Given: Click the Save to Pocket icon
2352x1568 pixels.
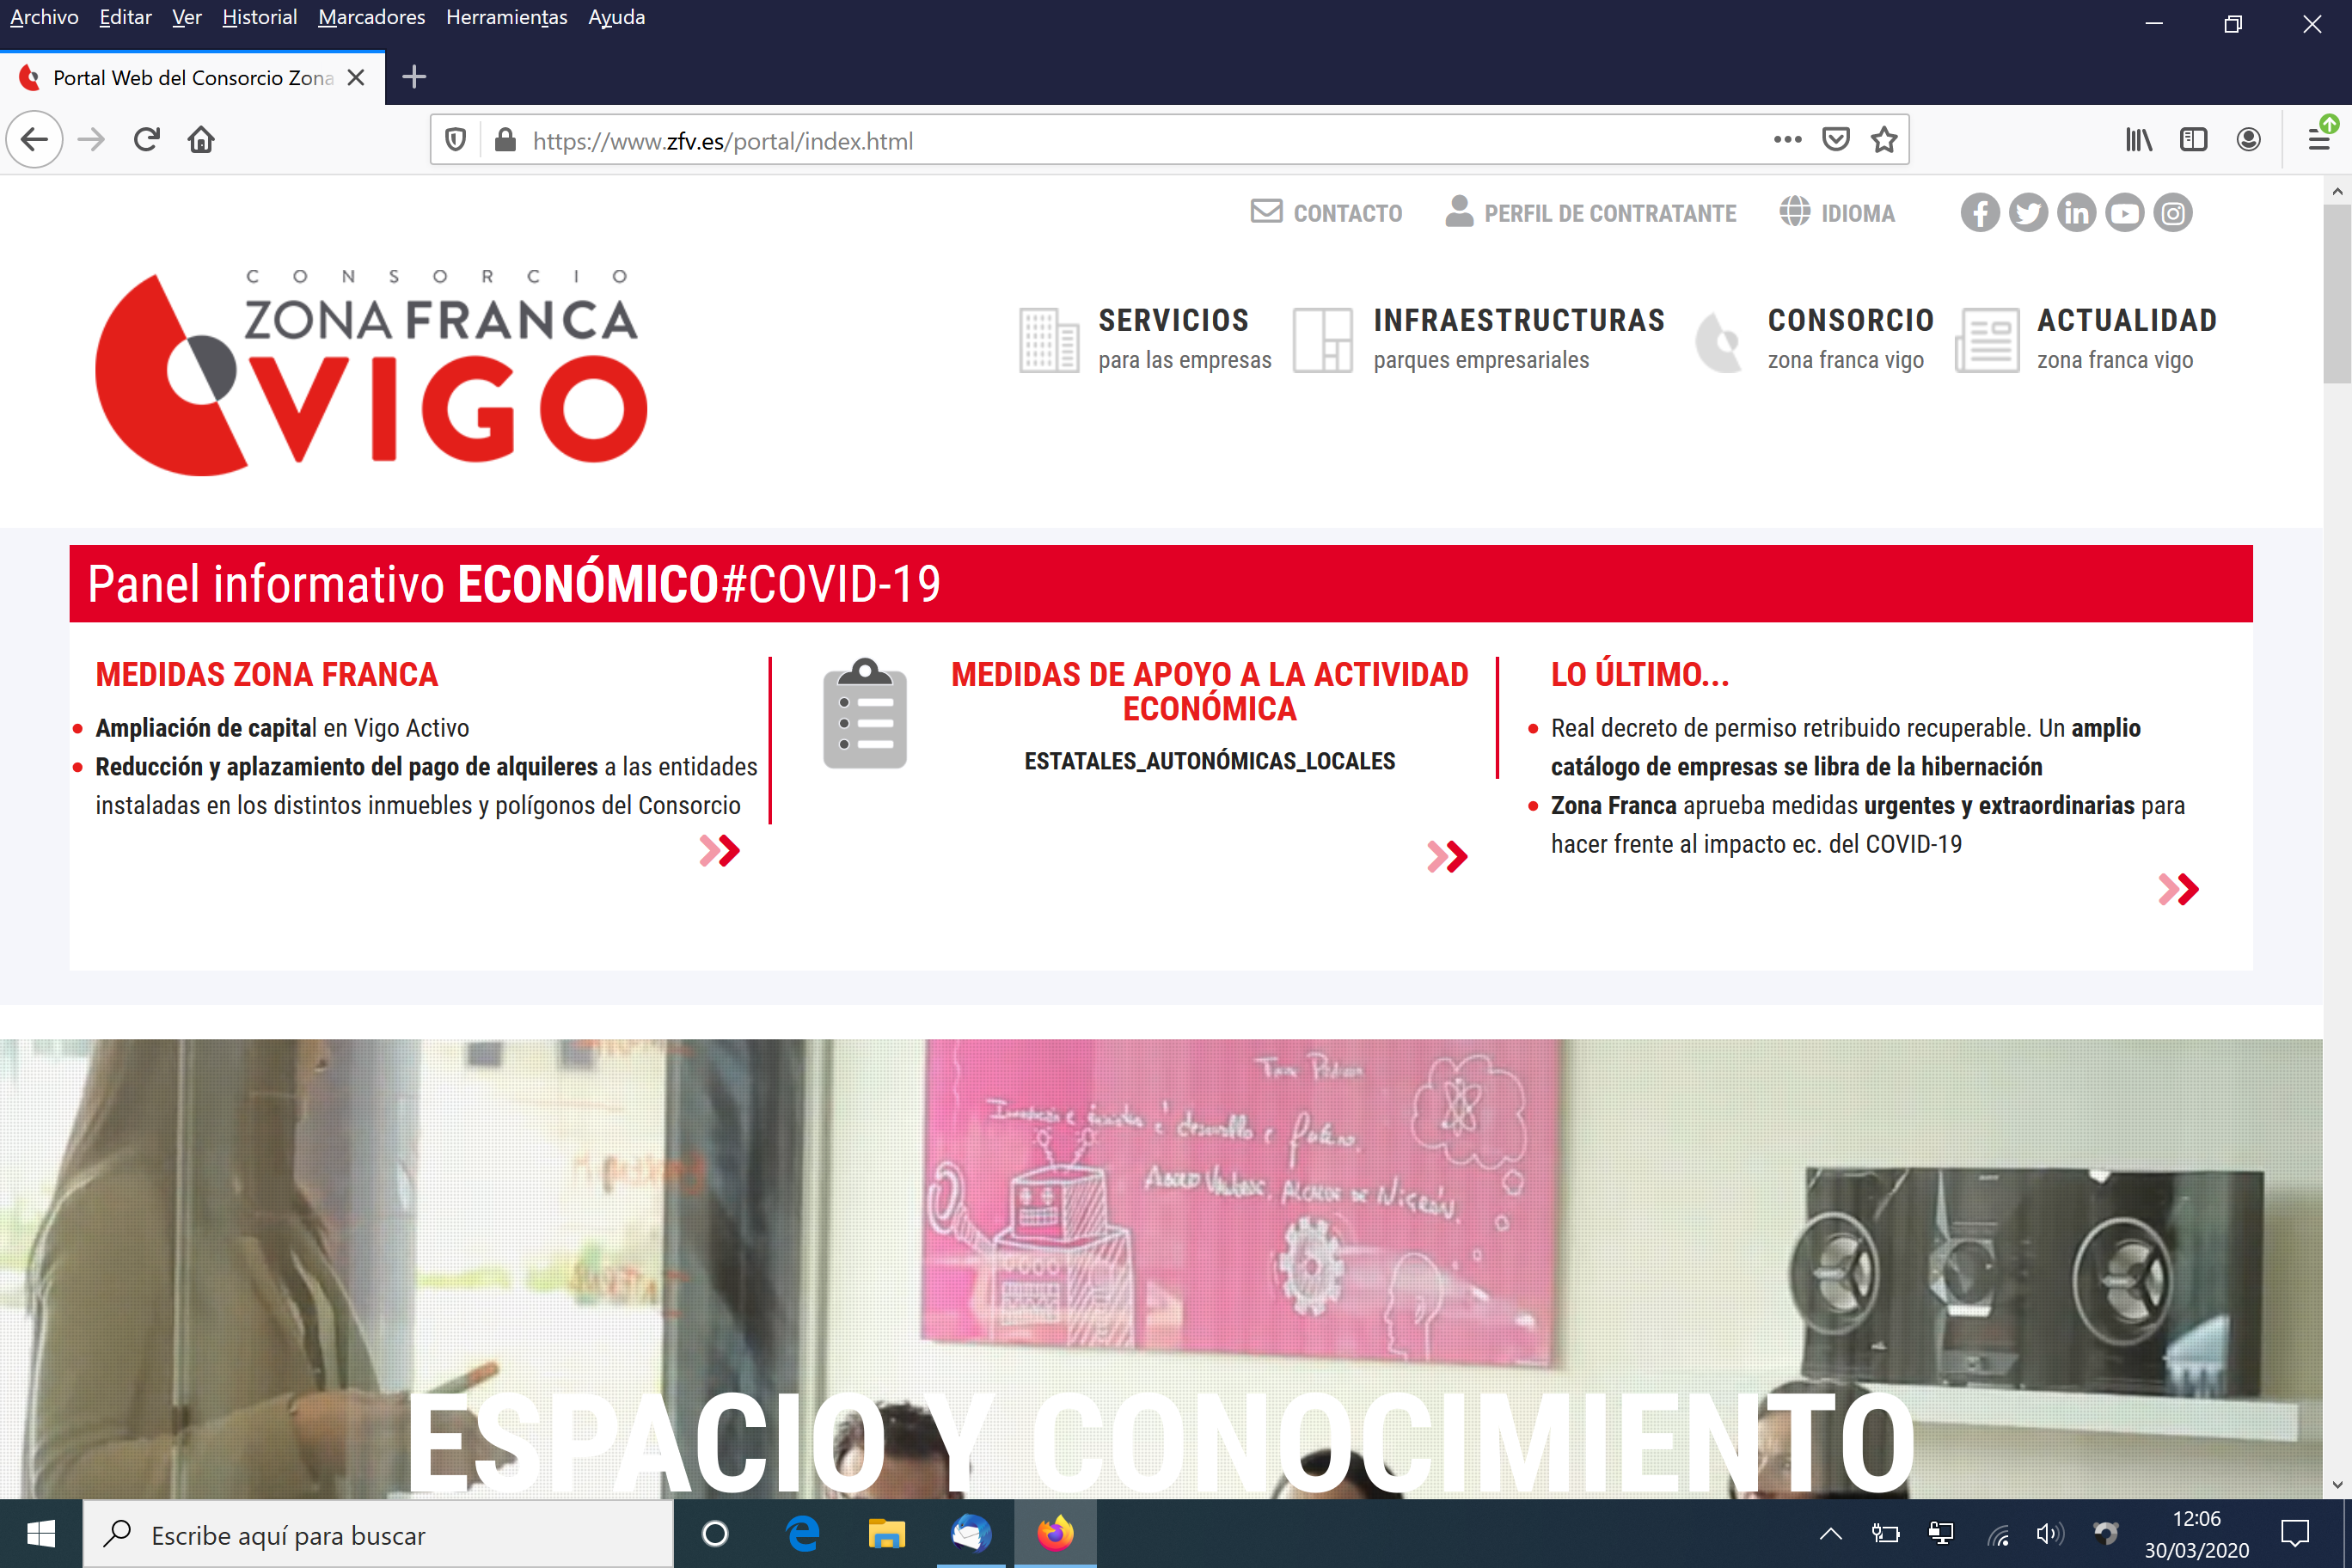Looking at the screenshot, I should (1836, 140).
